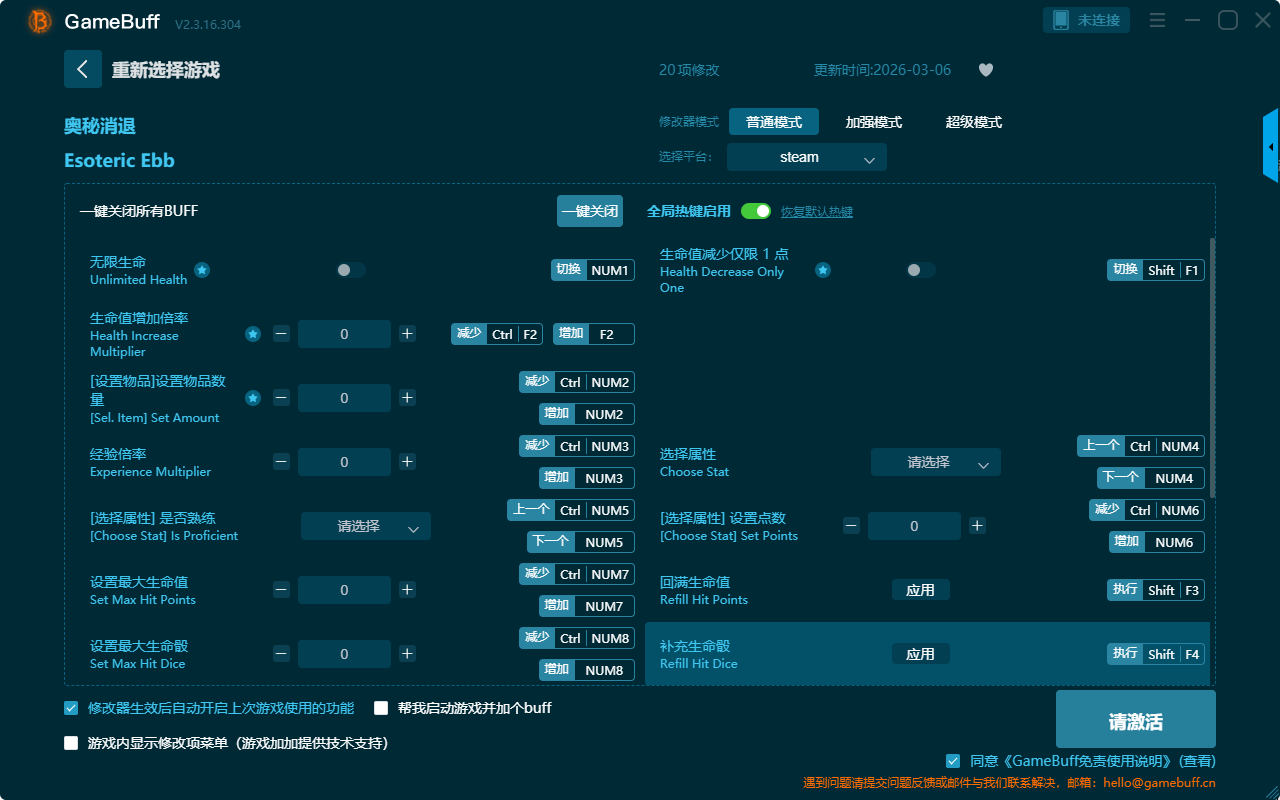Click star icon beside Health Decrease Only One
Image resolution: width=1280 pixels, height=800 pixels.
point(823,270)
